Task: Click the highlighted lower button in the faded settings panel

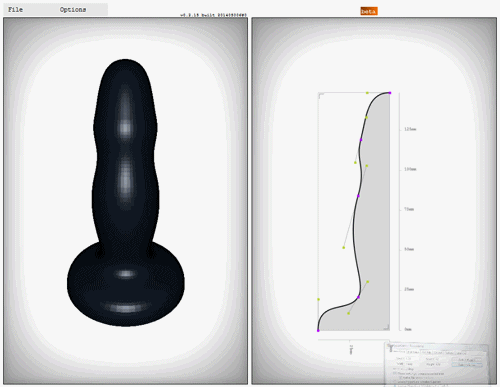Action: [x=467, y=365]
